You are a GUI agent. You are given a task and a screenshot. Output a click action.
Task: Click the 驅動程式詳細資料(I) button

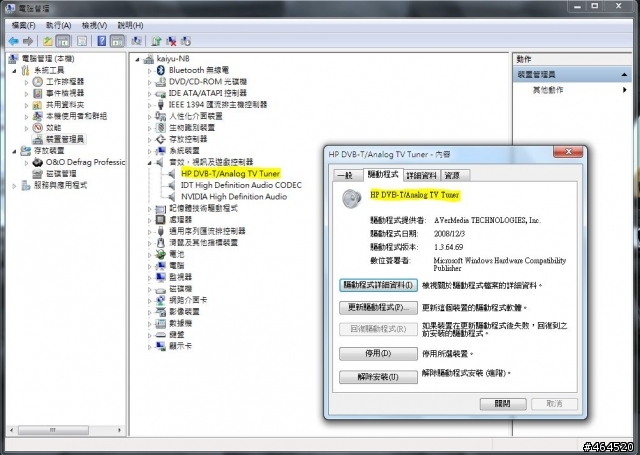coord(378,285)
